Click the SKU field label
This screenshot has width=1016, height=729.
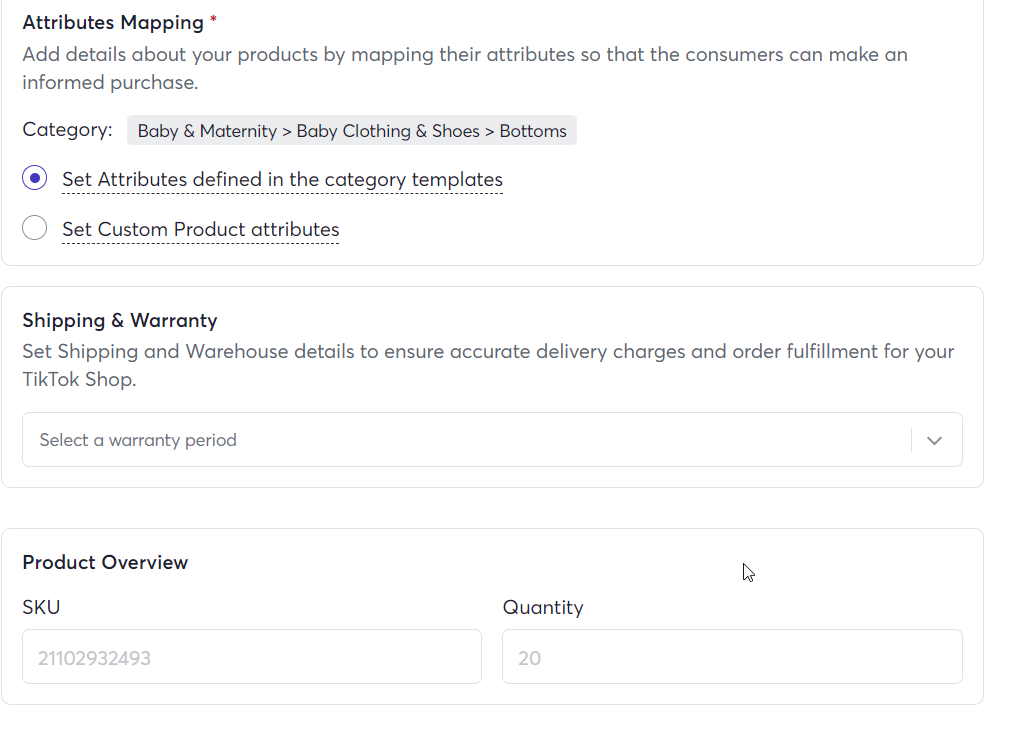click(x=41, y=607)
